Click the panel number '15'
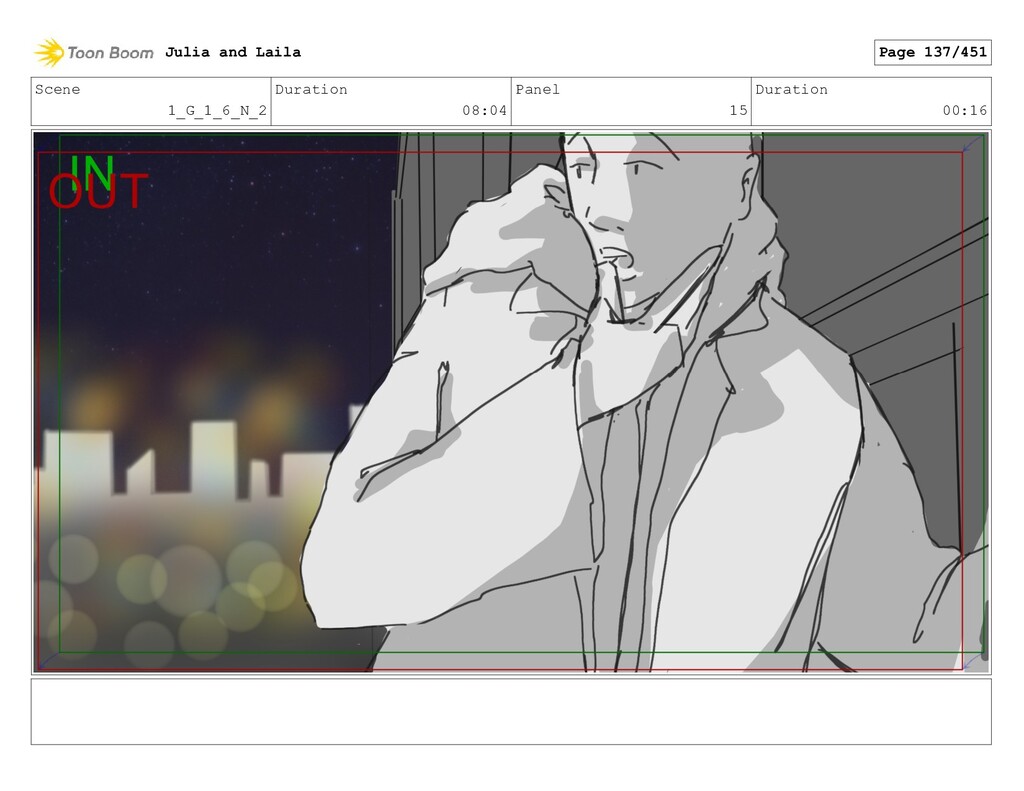Image resolution: width=1024 pixels, height=791 pixels. (x=738, y=110)
